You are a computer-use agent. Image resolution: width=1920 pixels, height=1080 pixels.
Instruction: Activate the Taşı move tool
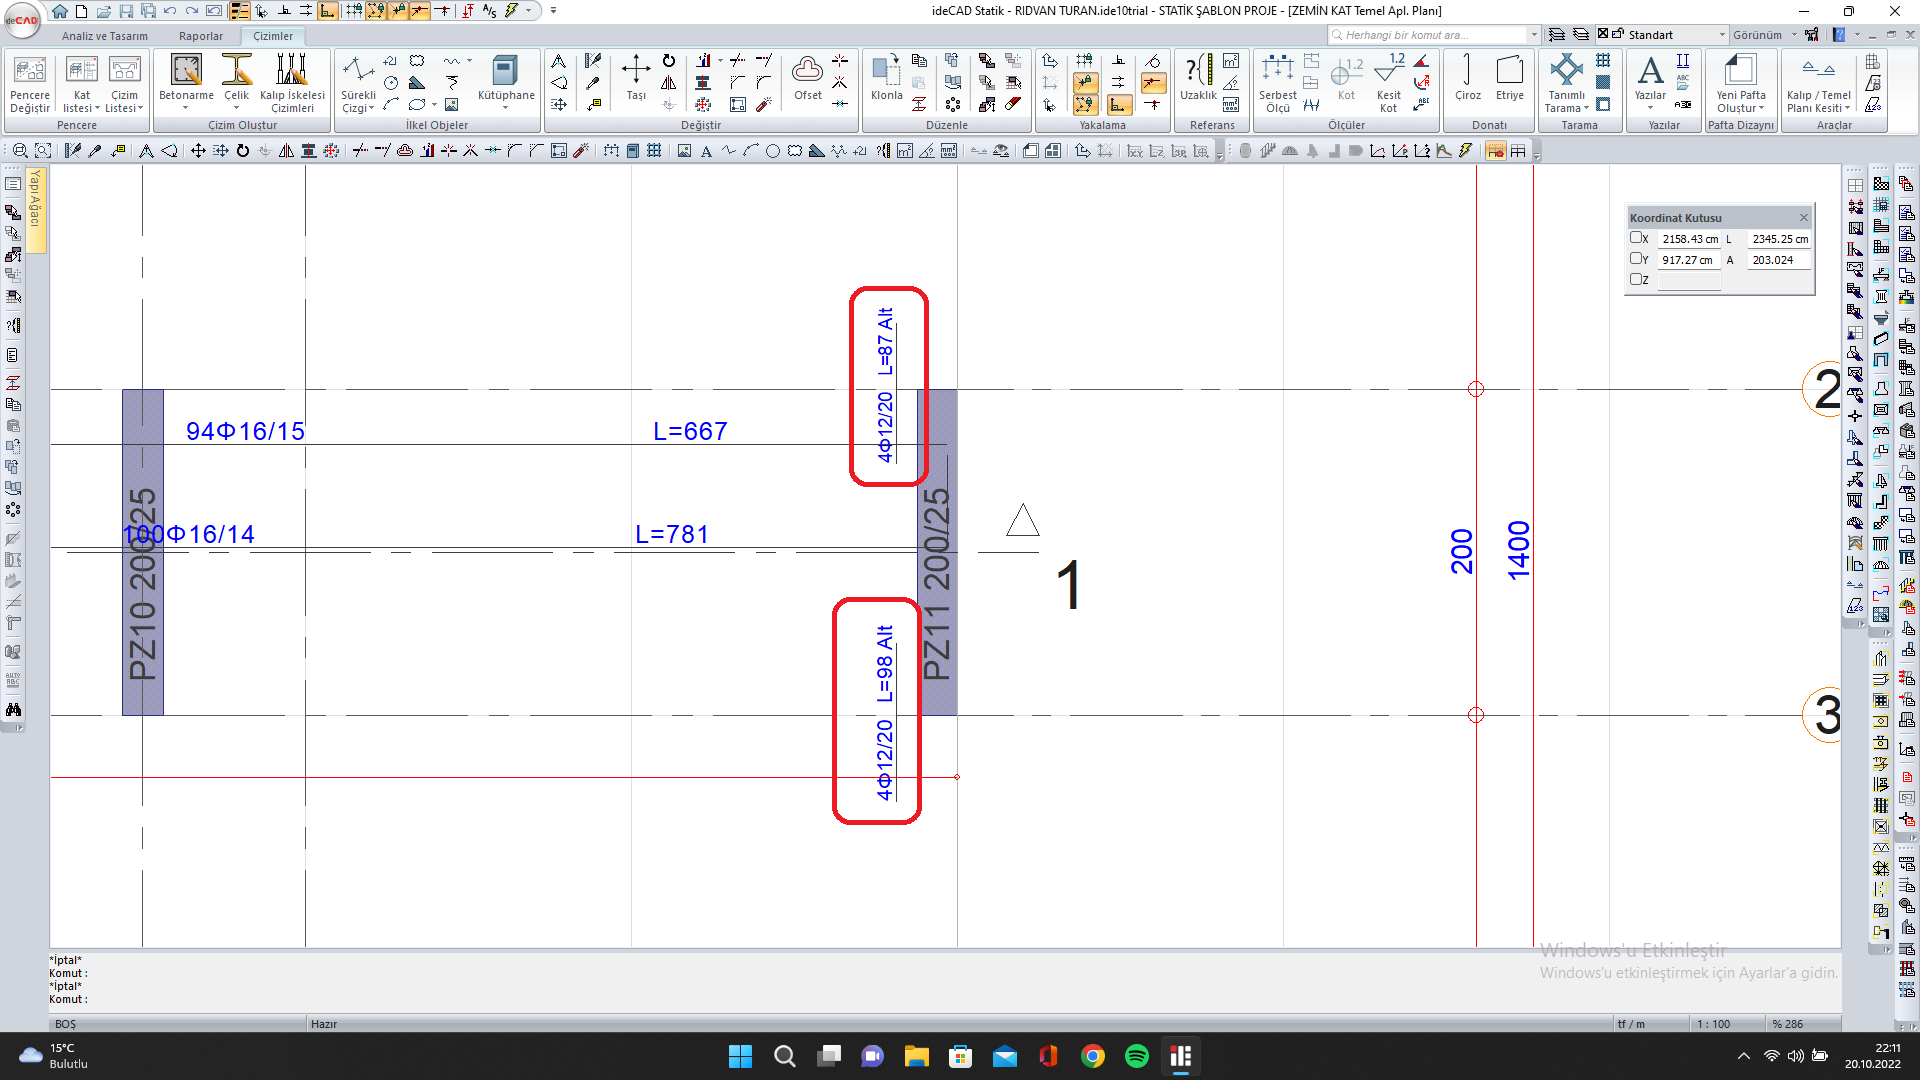pos(636,80)
